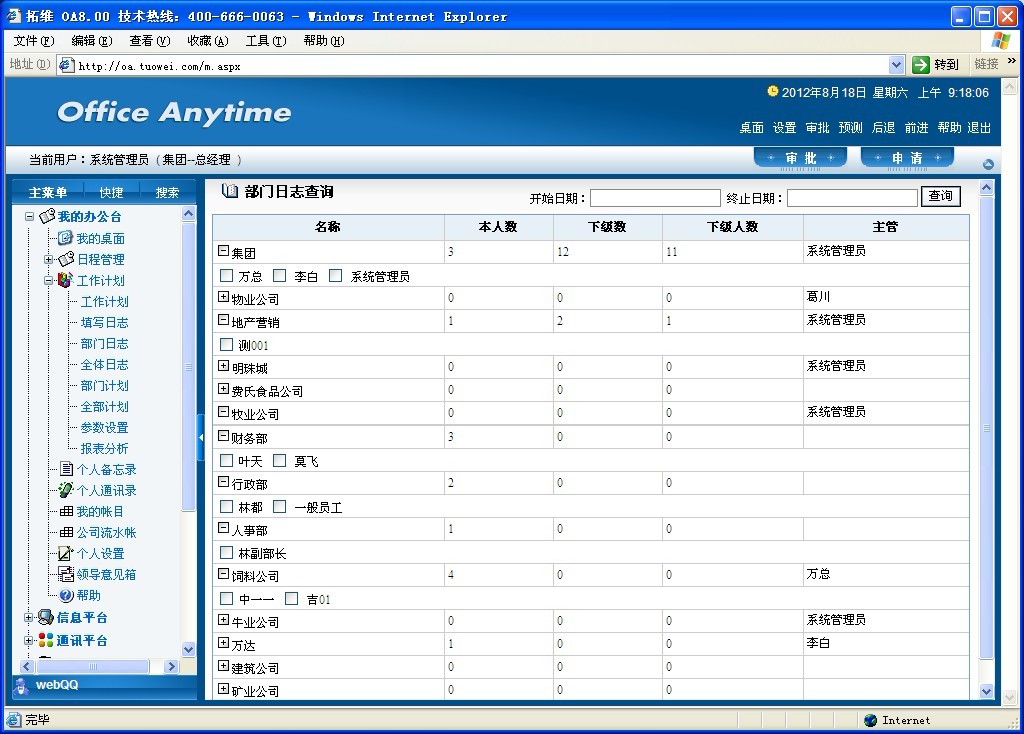Click the 我的桌面 desktop icon in sidebar
This screenshot has height=734, width=1024.
point(65,238)
